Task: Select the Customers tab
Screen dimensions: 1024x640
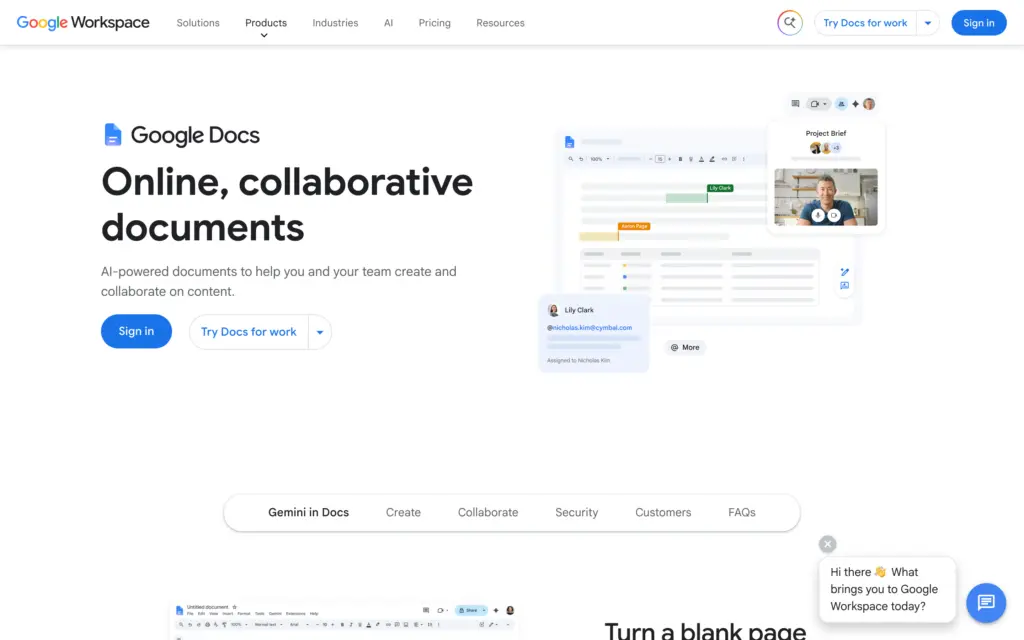Action: pos(663,513)
